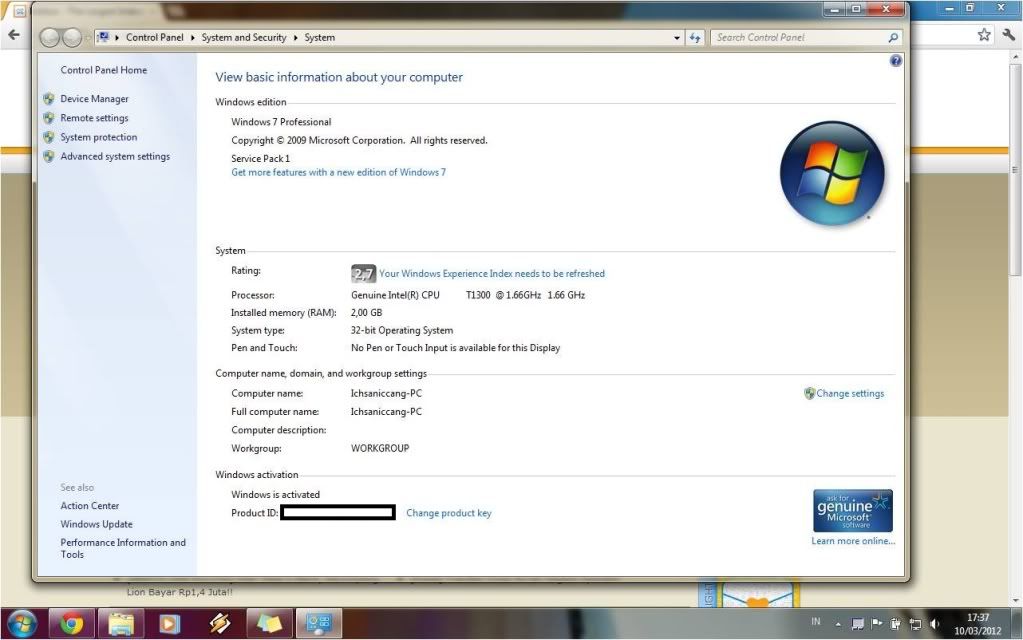Click the Windows is activated text

coord(275,495)
